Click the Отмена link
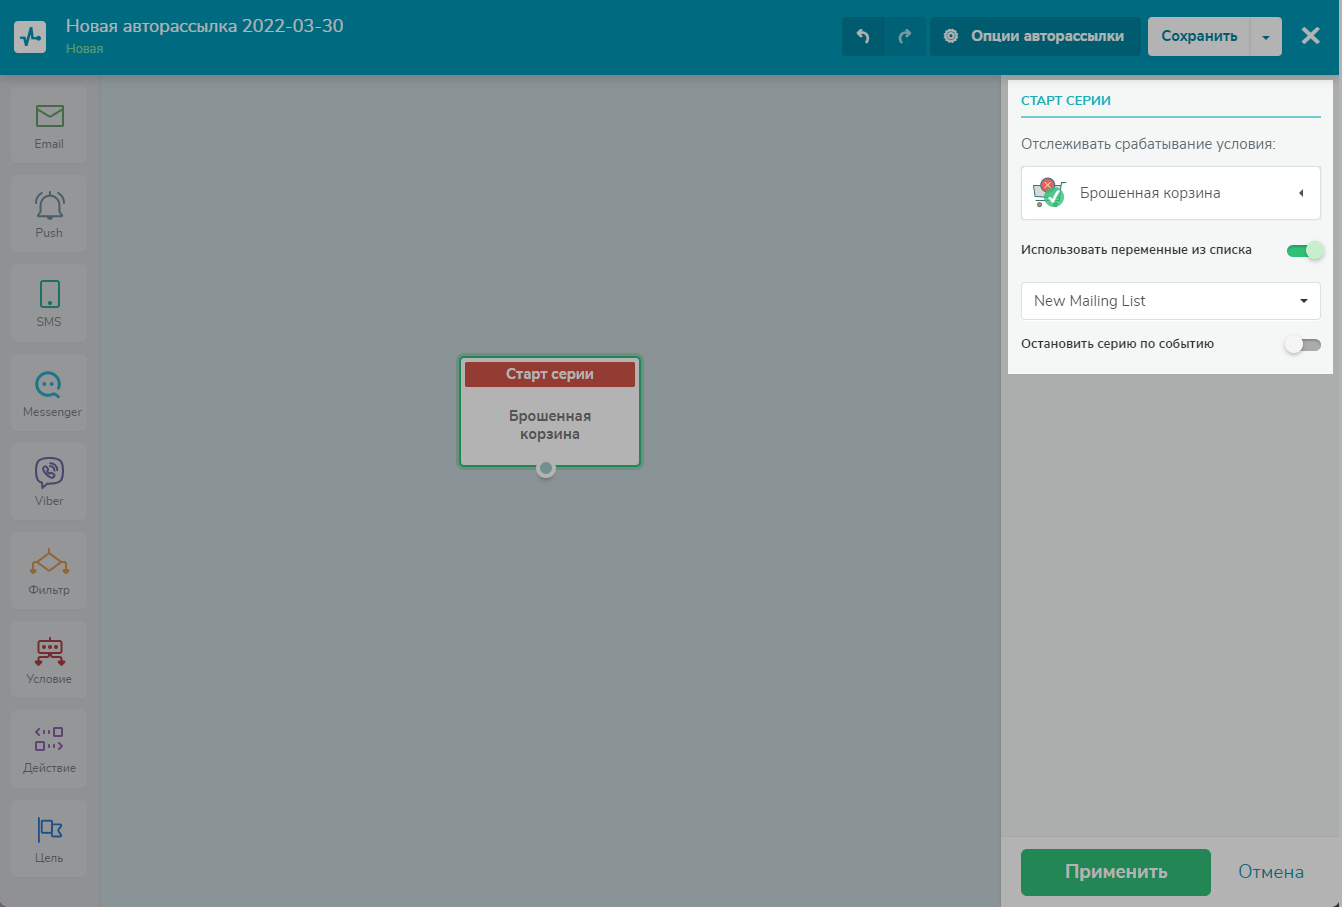Viewport: 1342px width, 907px height. tap(1270, 872)
